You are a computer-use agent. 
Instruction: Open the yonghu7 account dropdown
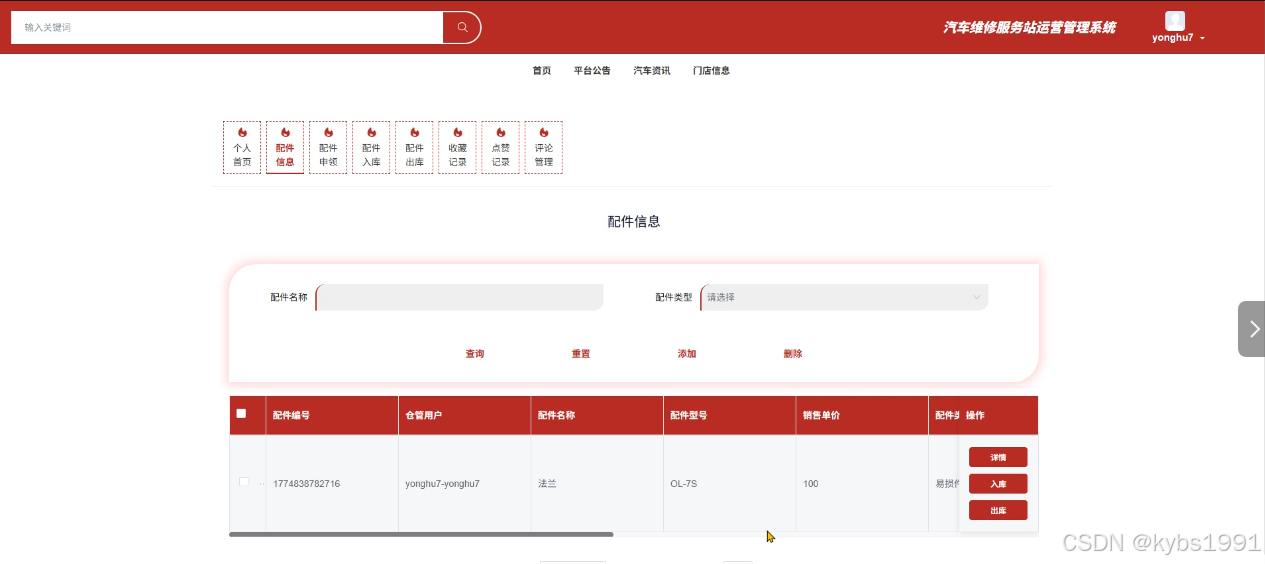click(1178, 37)
